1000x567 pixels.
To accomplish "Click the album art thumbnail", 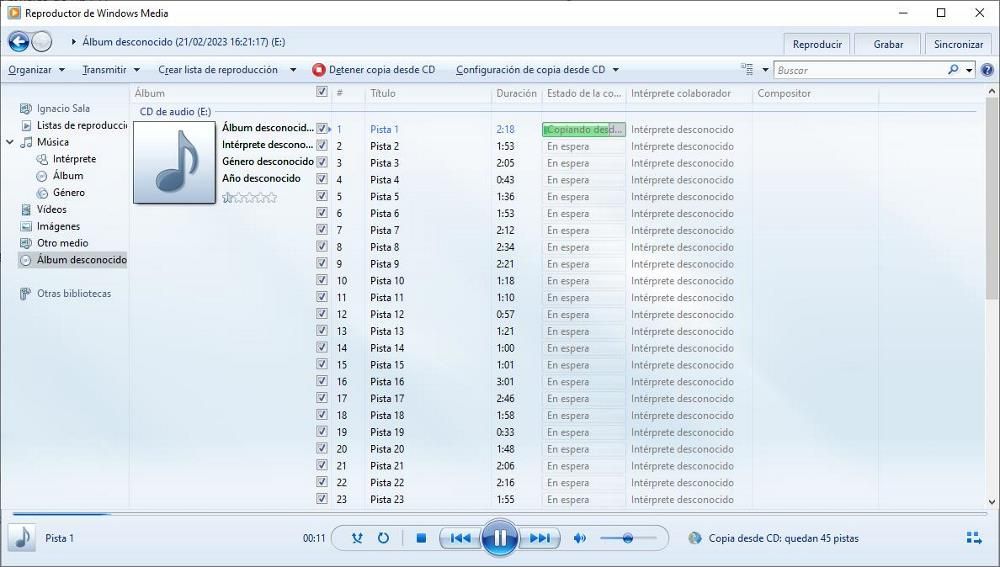I will [x=174, y=163].
